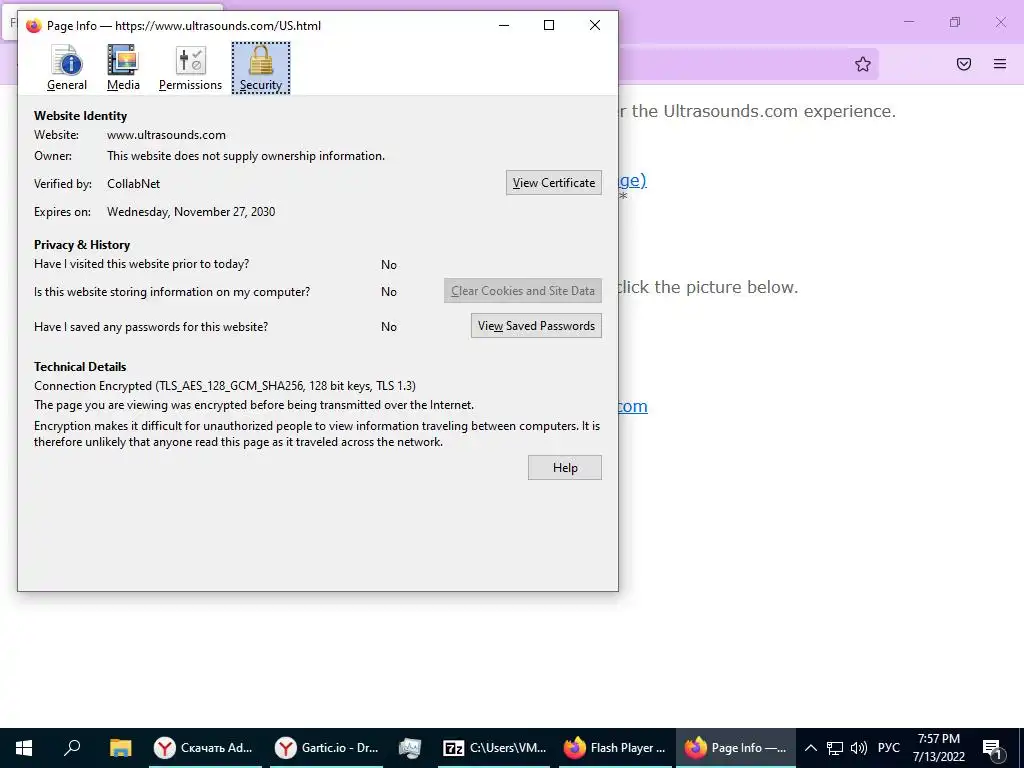Click View Saved Passwords button
This screenshot has width=1024, height=768.
(536, 326)
